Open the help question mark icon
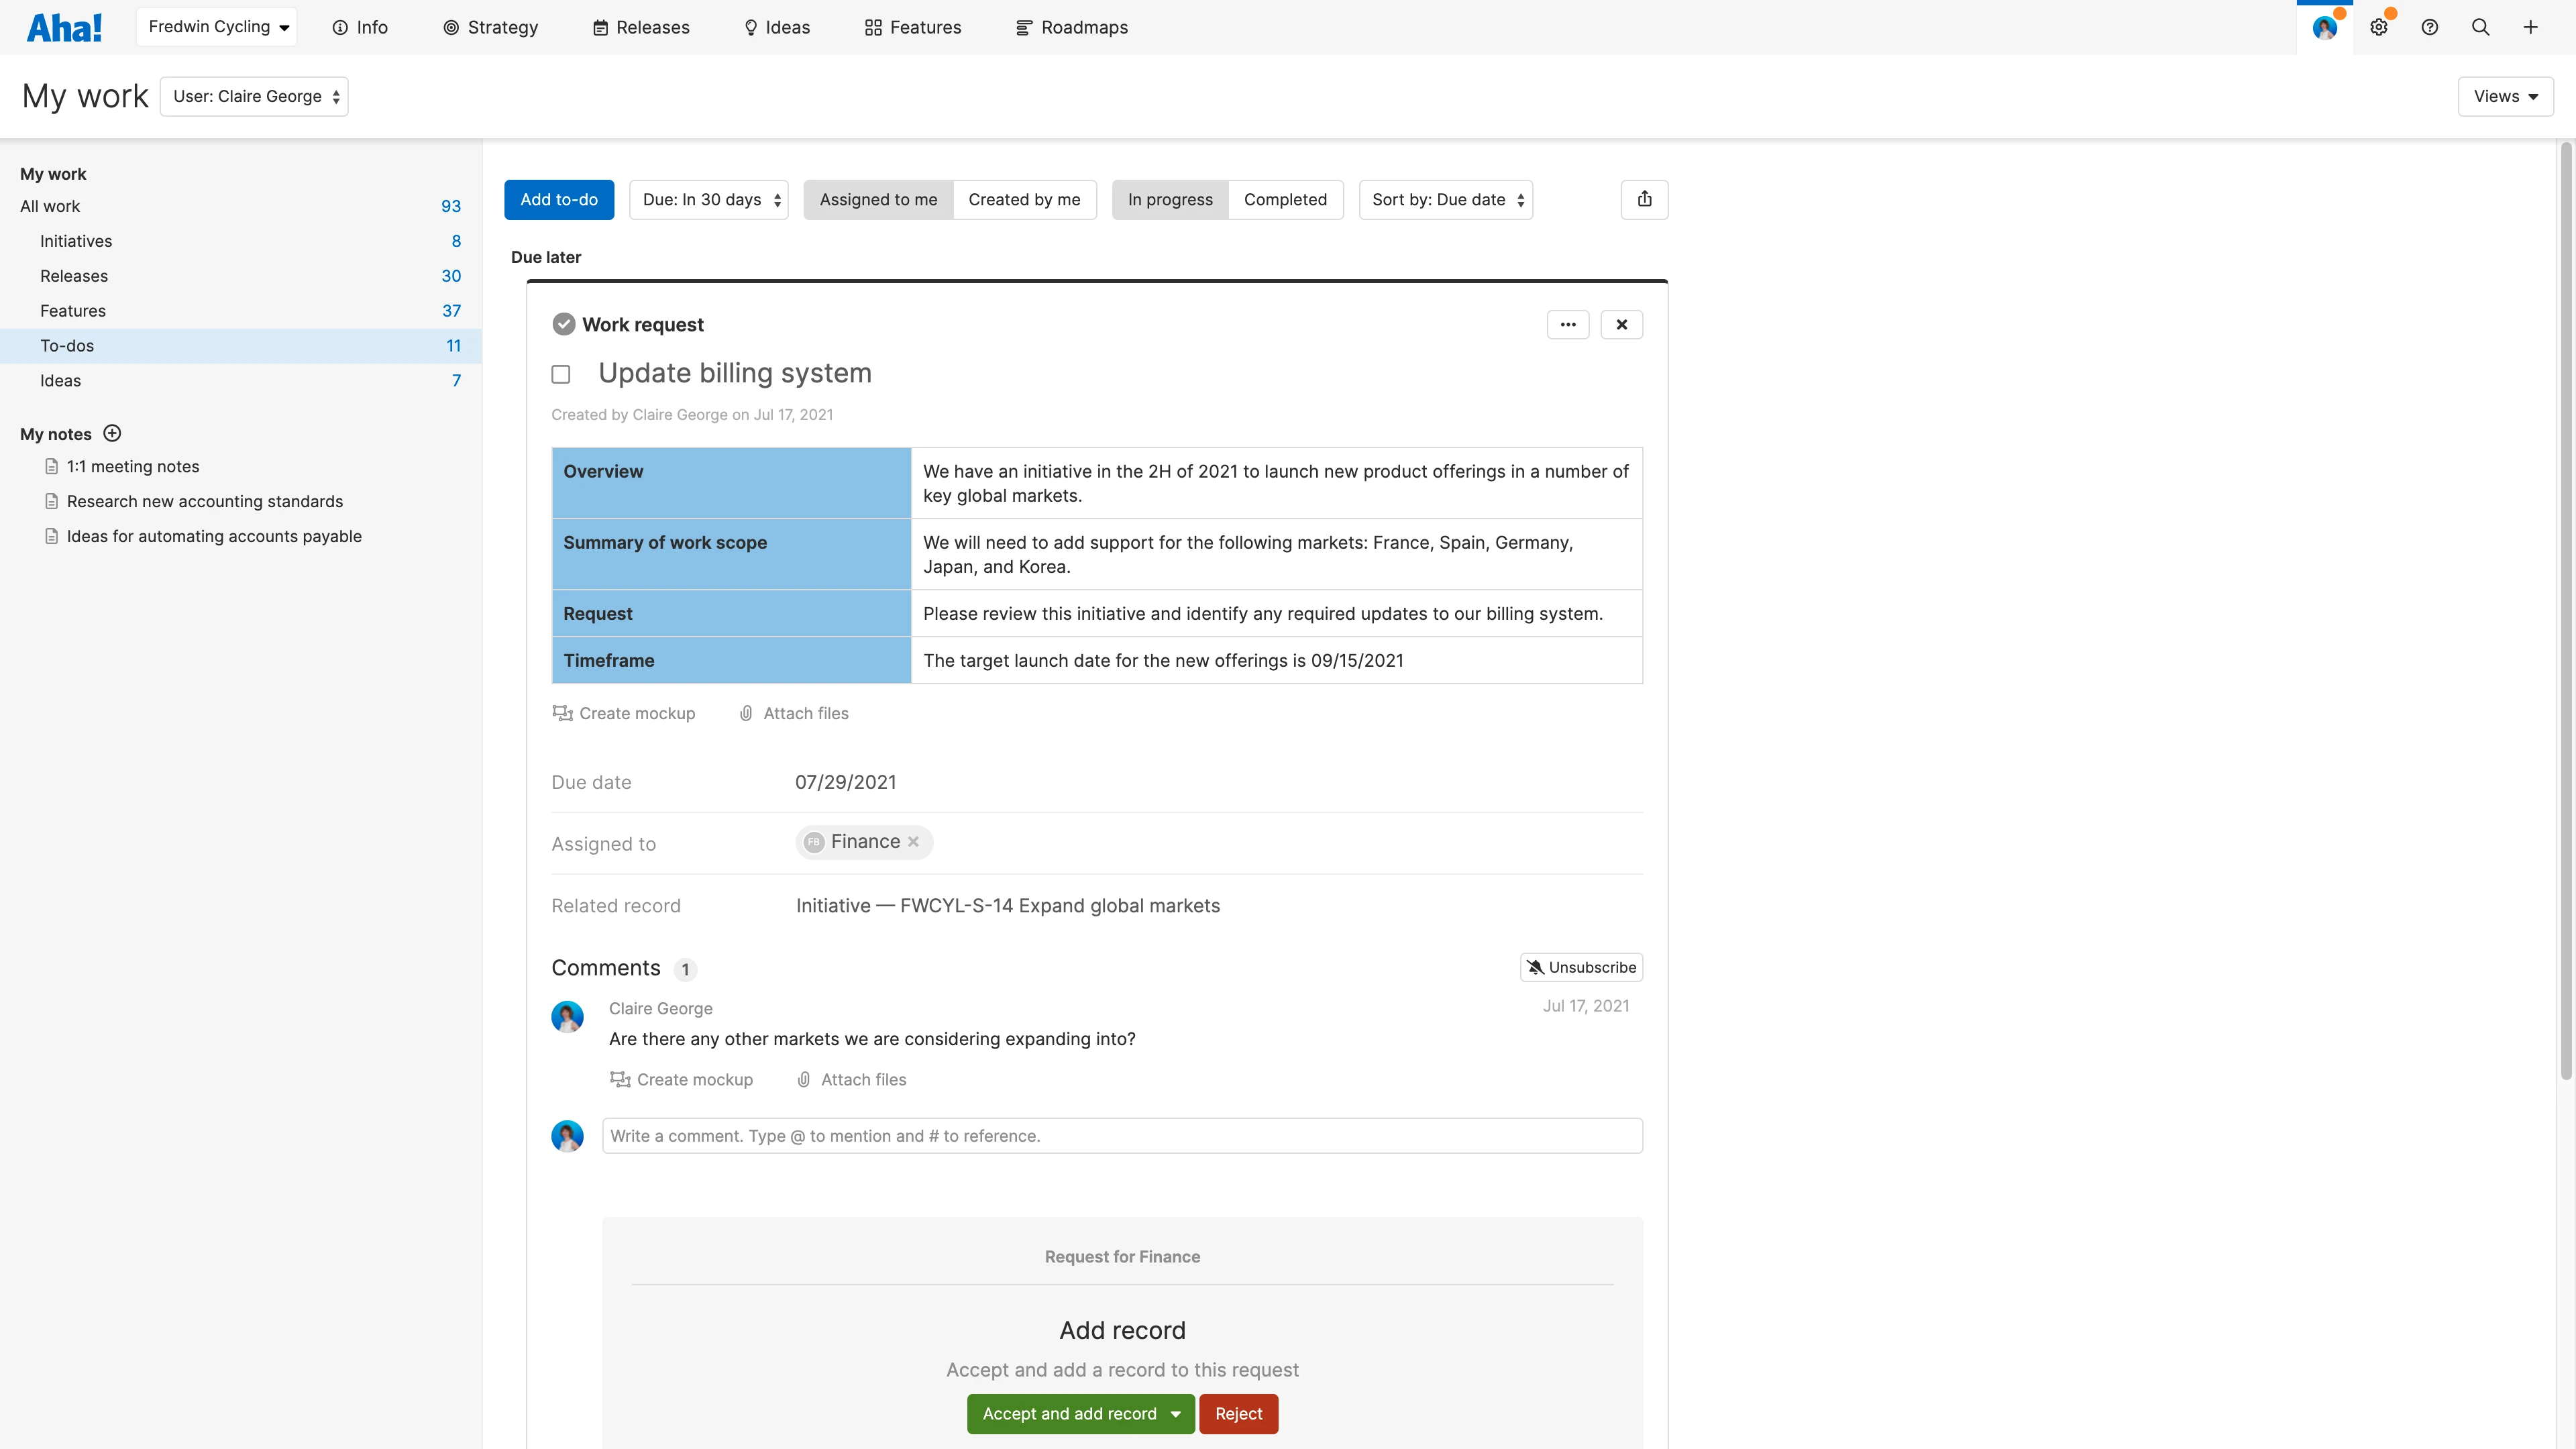This screenshot has width=2576, height=1449. point(2429,28)
